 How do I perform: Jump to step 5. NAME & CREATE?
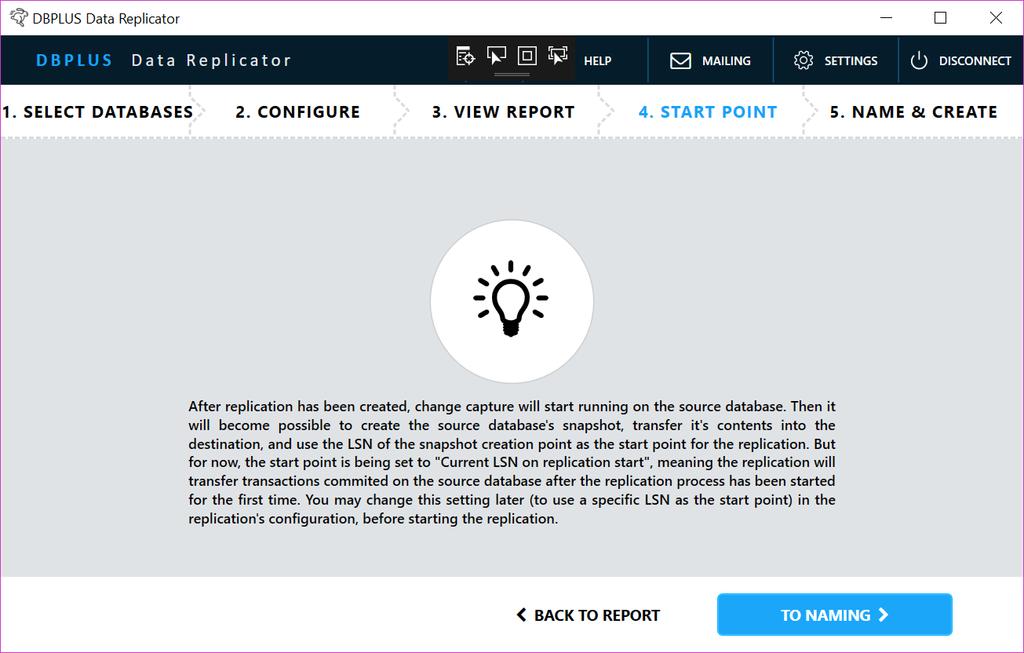coord(914,112)
